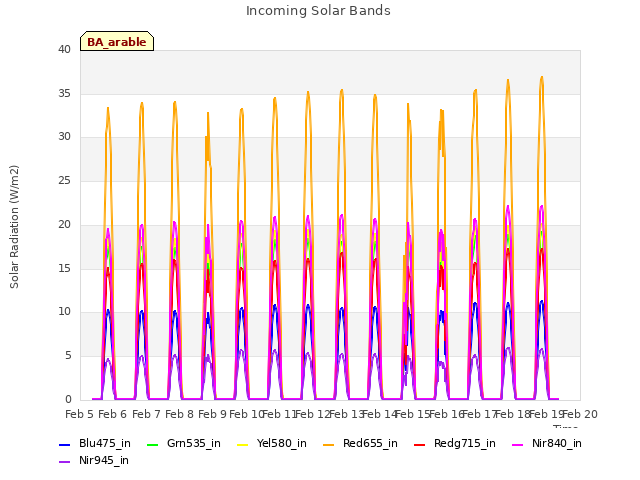640x480 pixels.
Task: Click the magenta Nir840_in legend swatch
Action: (x=518, y=444)
